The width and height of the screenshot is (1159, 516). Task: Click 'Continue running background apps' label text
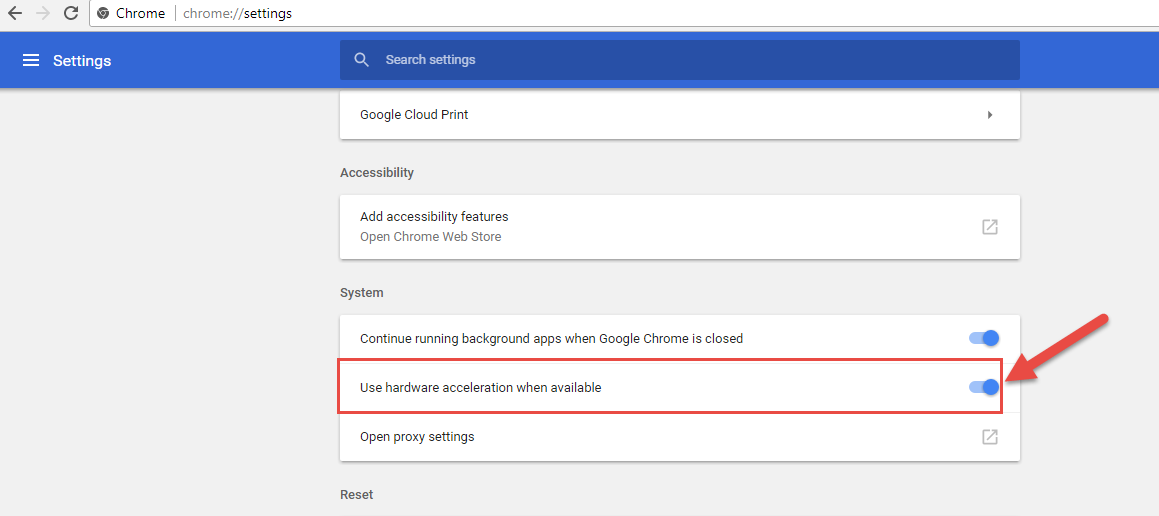pyautogui.click(x=551, y=339)
